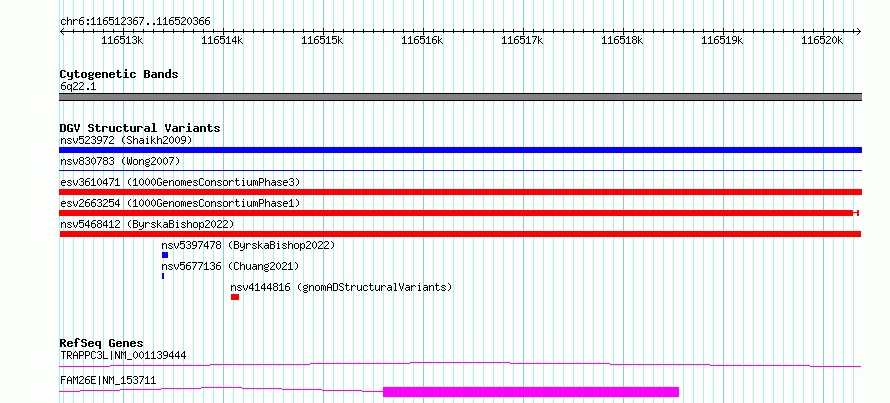This screenshot has width=890, height=403.
Task: Select the red nsv5468412 variant bar
Action: tap(460, 234)
